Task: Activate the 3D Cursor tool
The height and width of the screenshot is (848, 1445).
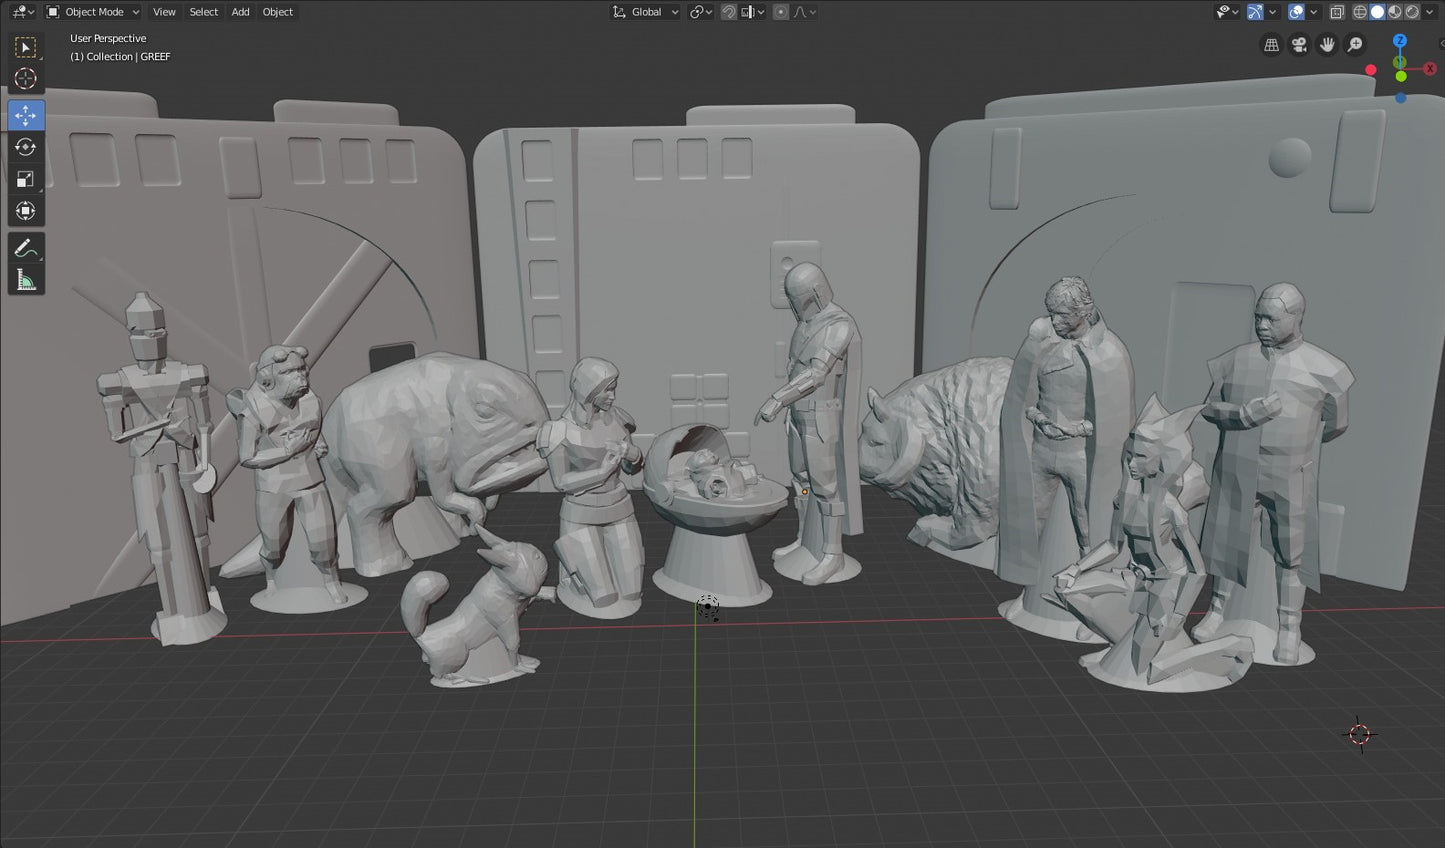Action: point(26,79)
